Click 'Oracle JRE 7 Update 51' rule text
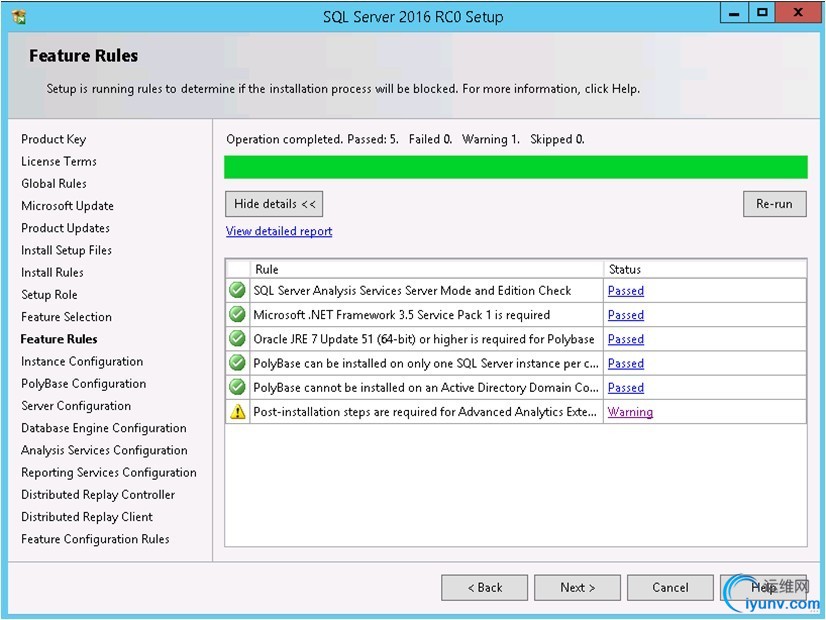Viewport: 826px width, 620px height. click(x=424, y=339)
